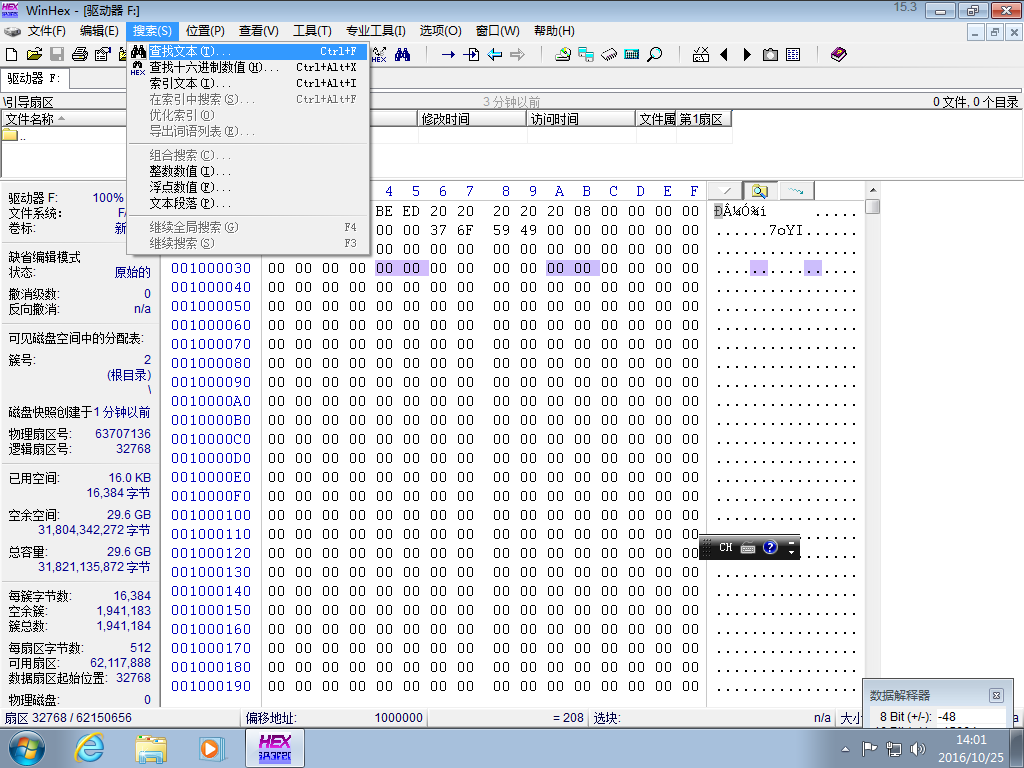The height and width of the screenshot is (768, 1024).
Task: Click the table grid toolbar icon
Action: 793,54
